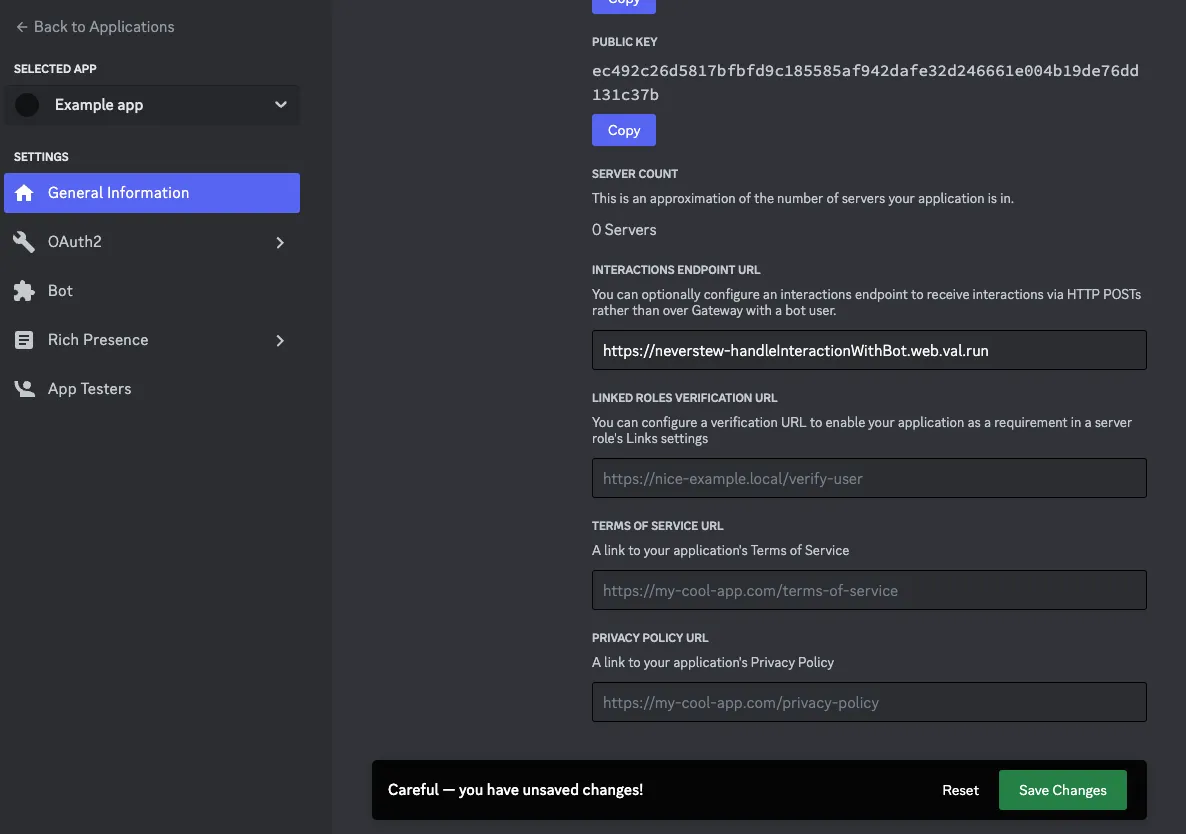Open the Bot settings page
The width and height of the screenshot is (1186, 834).
[x=61, y=291]
